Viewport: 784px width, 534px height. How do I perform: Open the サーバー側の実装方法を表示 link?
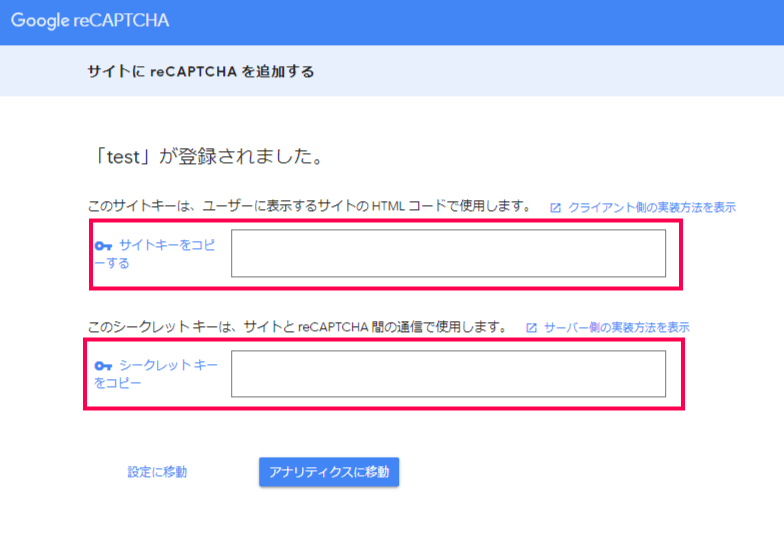point(616,328)
